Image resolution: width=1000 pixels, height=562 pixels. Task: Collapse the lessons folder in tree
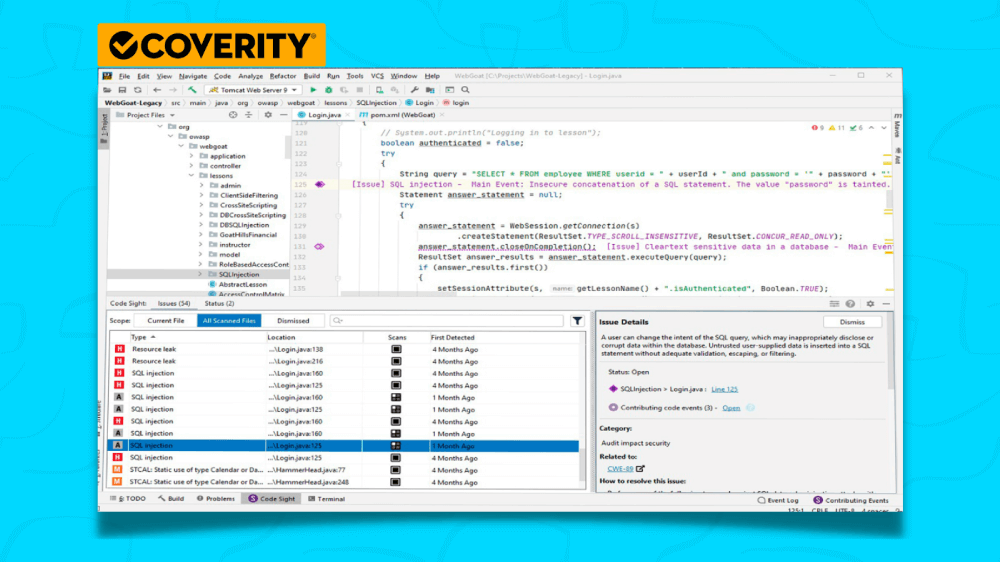pyautogui.click(x=191, y=175)
